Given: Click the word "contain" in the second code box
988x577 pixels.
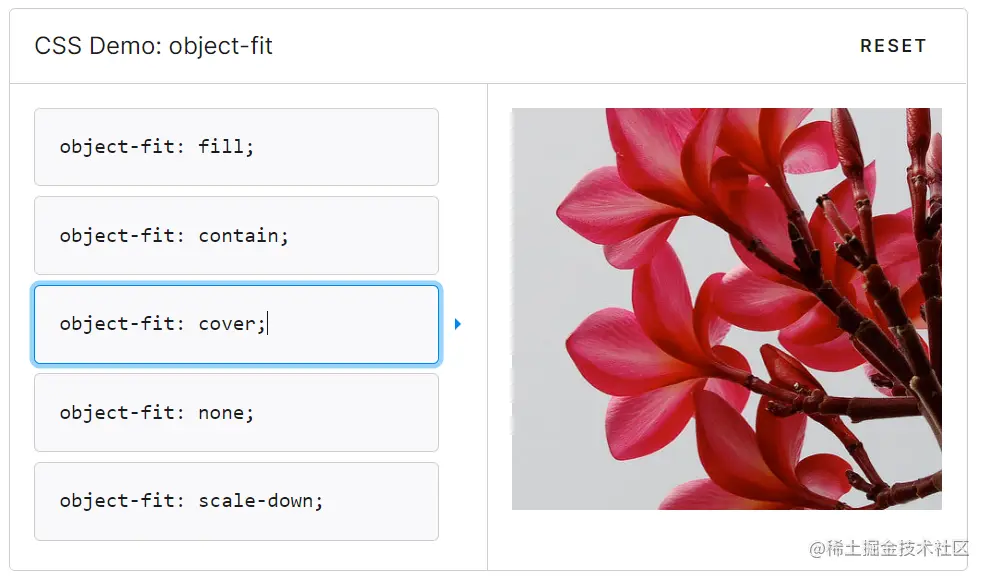Looking at the screenshot, I should pyautogui.click(x=238, y=236).
